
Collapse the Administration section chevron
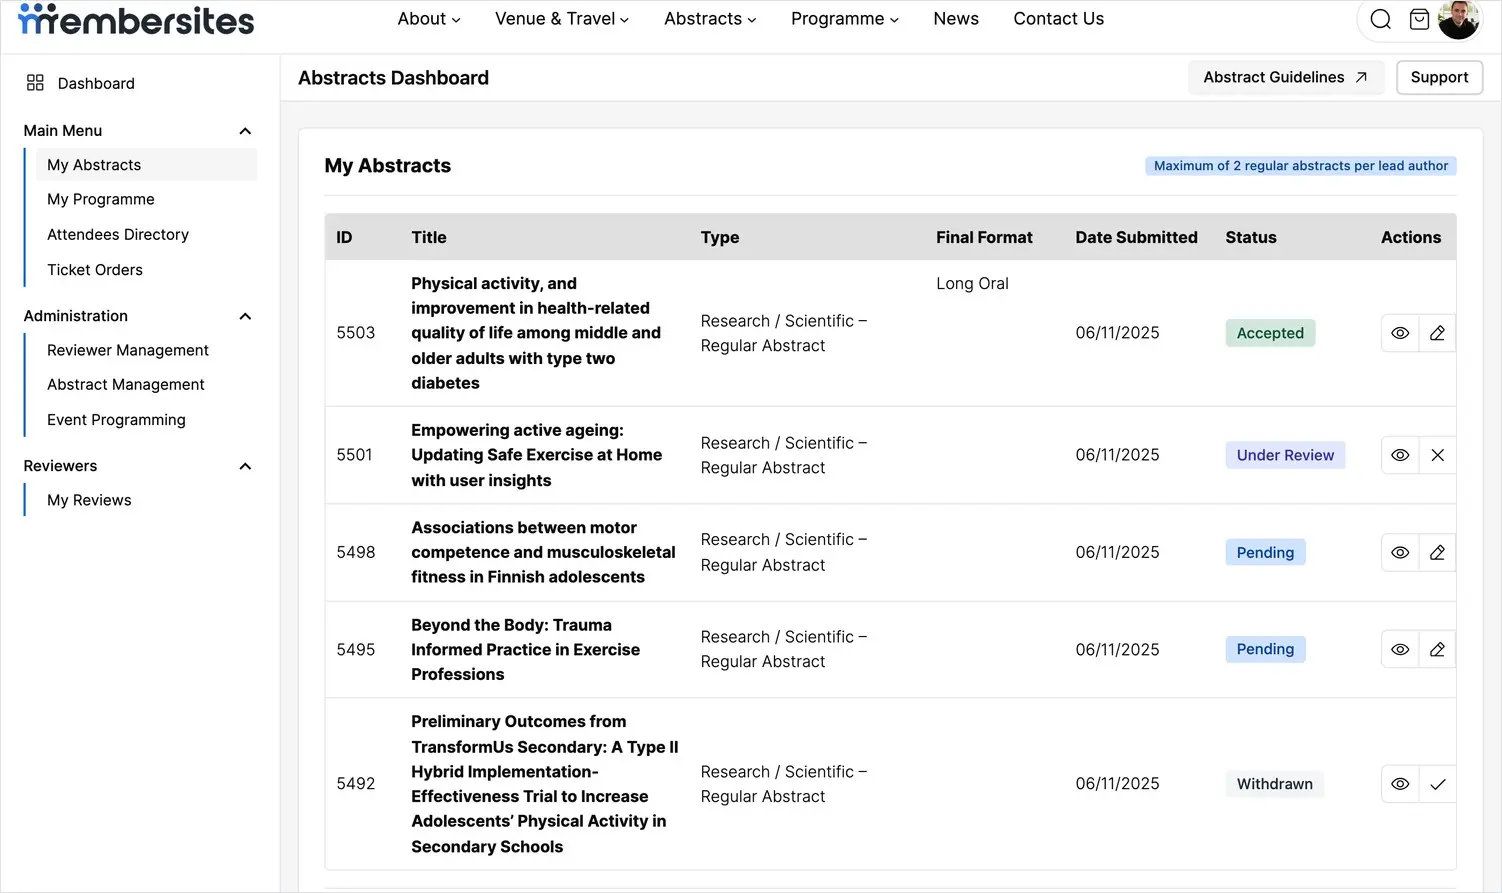245,316
